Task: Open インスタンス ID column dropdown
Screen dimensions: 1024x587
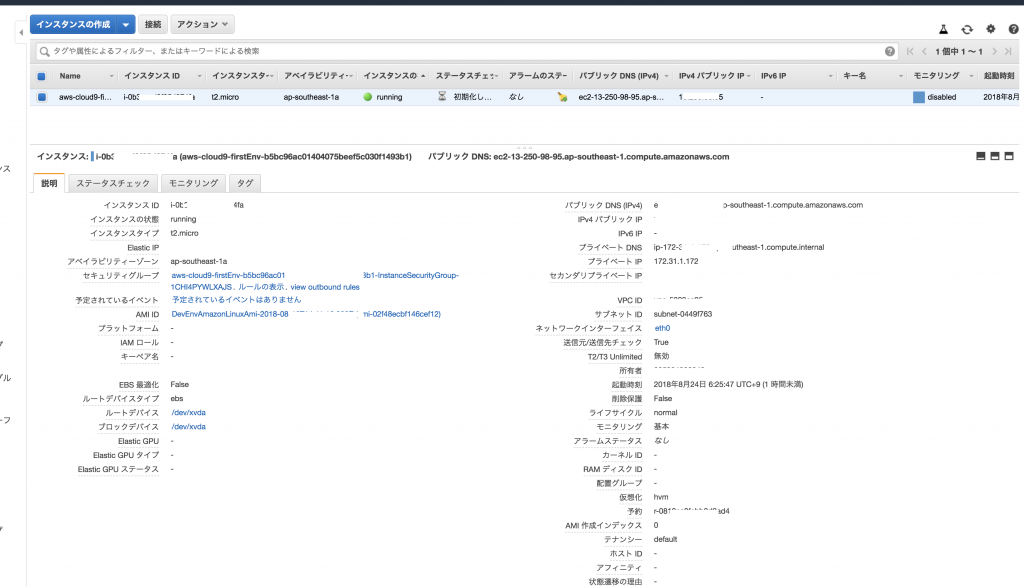Action: click(x=199, y=76)
